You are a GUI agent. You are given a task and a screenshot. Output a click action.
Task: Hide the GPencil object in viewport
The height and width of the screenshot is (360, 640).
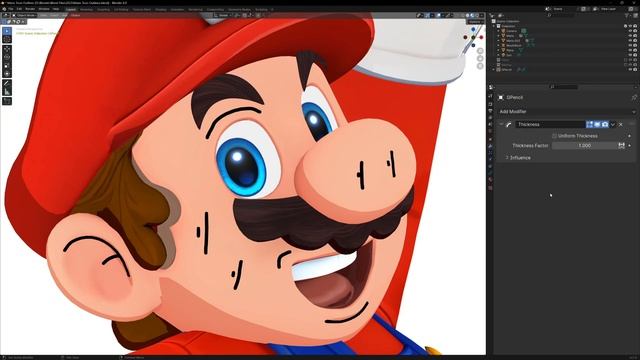pos(630,69)
